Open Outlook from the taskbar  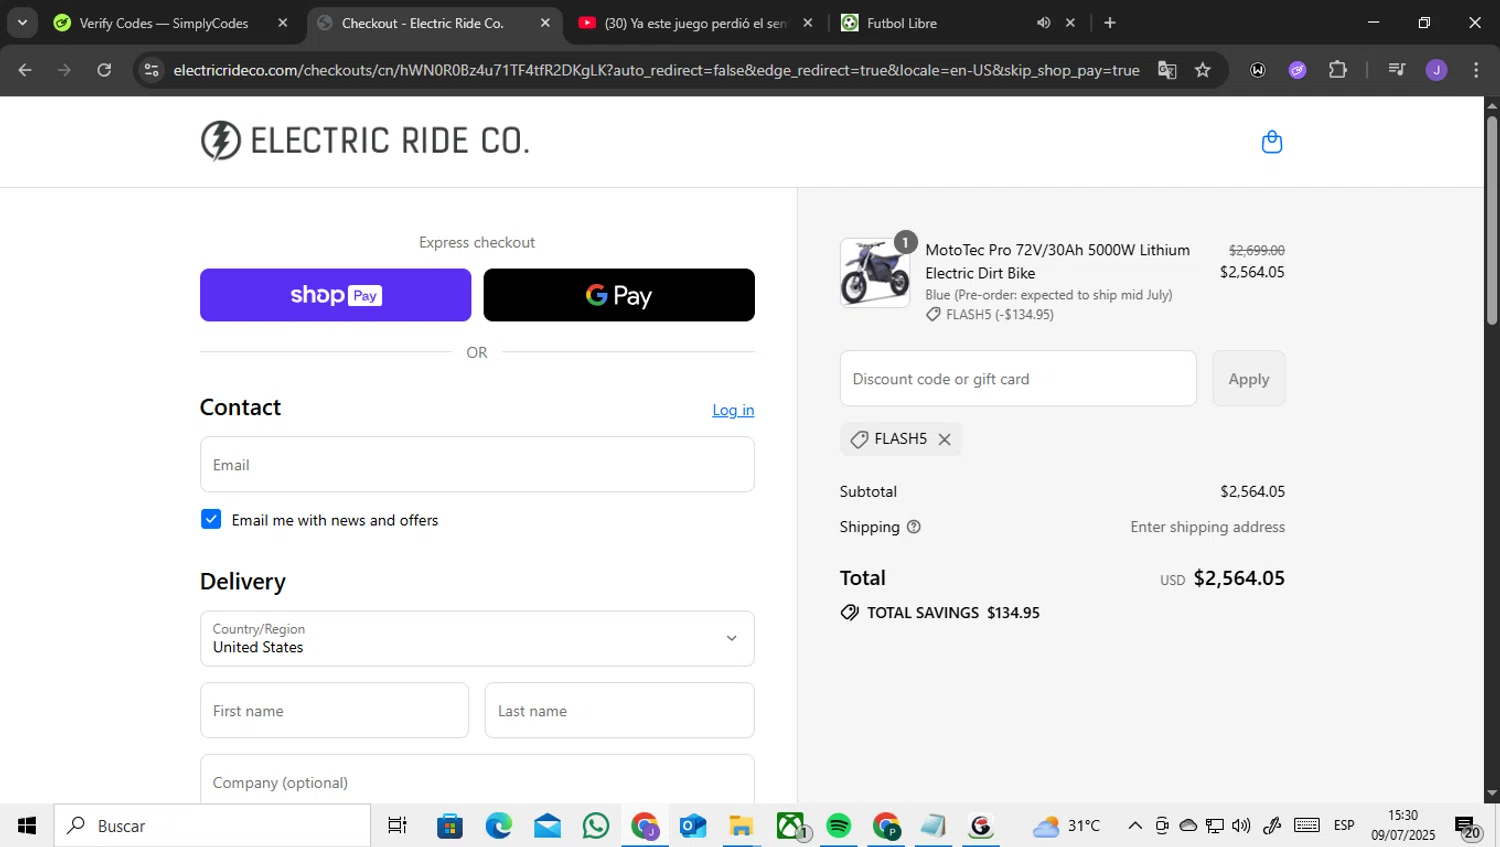[693, 826]
